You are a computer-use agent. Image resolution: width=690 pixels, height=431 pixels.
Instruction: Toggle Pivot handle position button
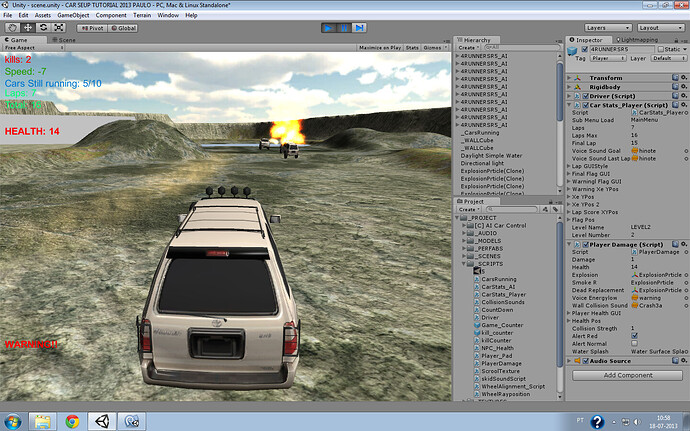(x=92, y=28)
